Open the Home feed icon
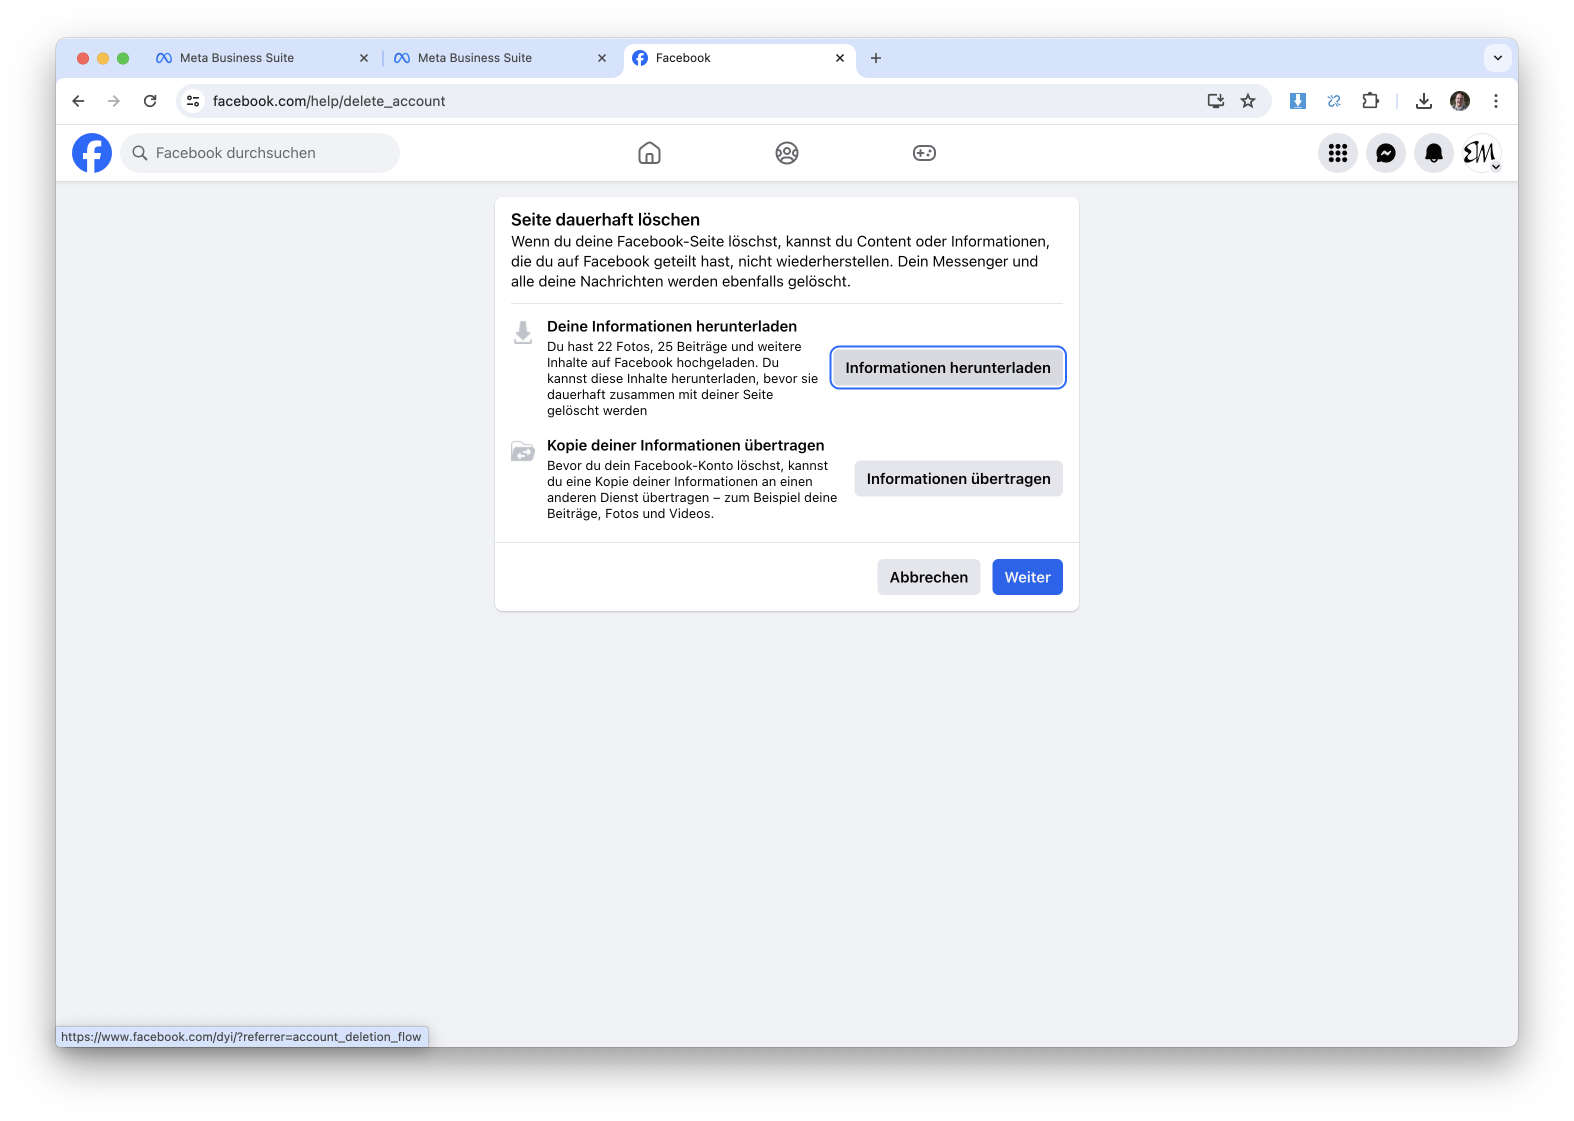The width and height of the screenshot is (1574, 1121). tap(649, 153)
